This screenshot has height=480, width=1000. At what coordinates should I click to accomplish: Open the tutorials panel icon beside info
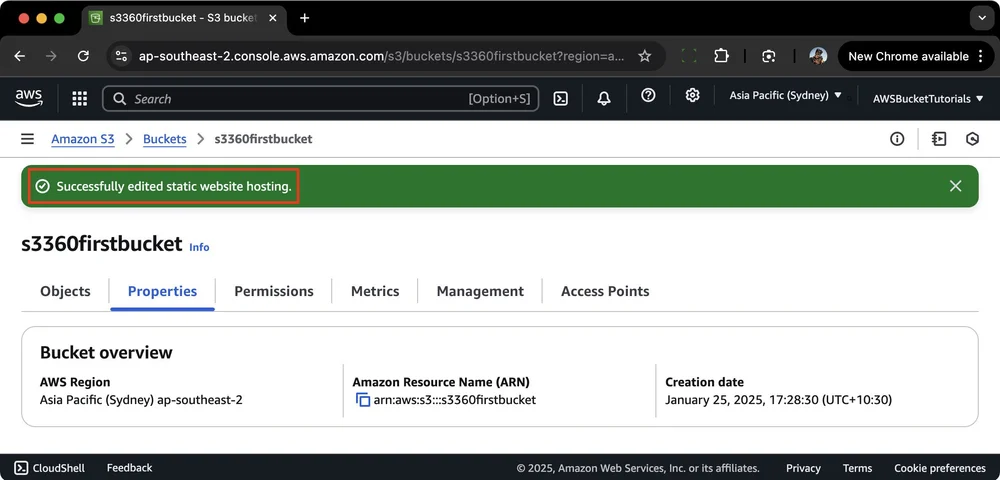[x=939, y=138]
